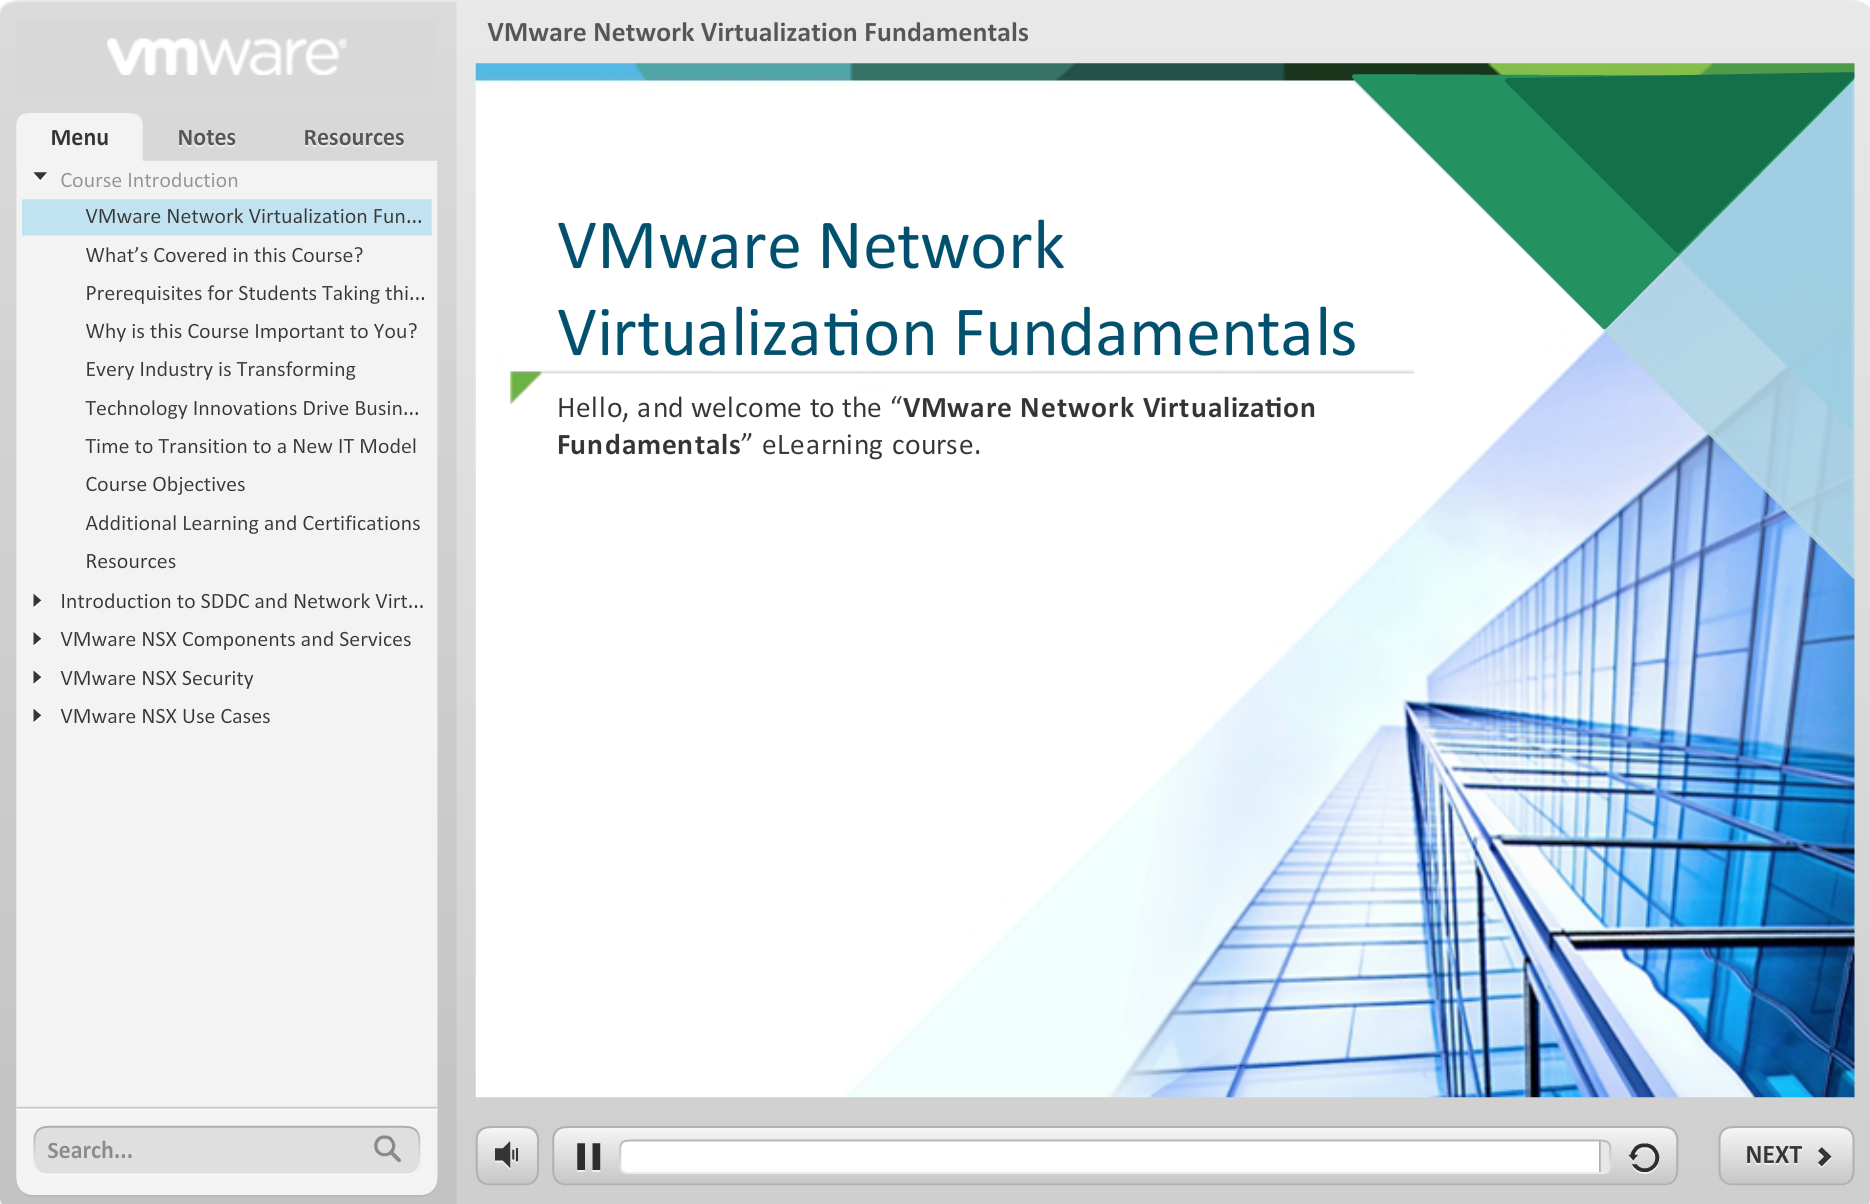Screen dimensions: 1870x1204
Task: Select Every Industry is Transforming
Action: pyautogui.click(x=220, y=369)
